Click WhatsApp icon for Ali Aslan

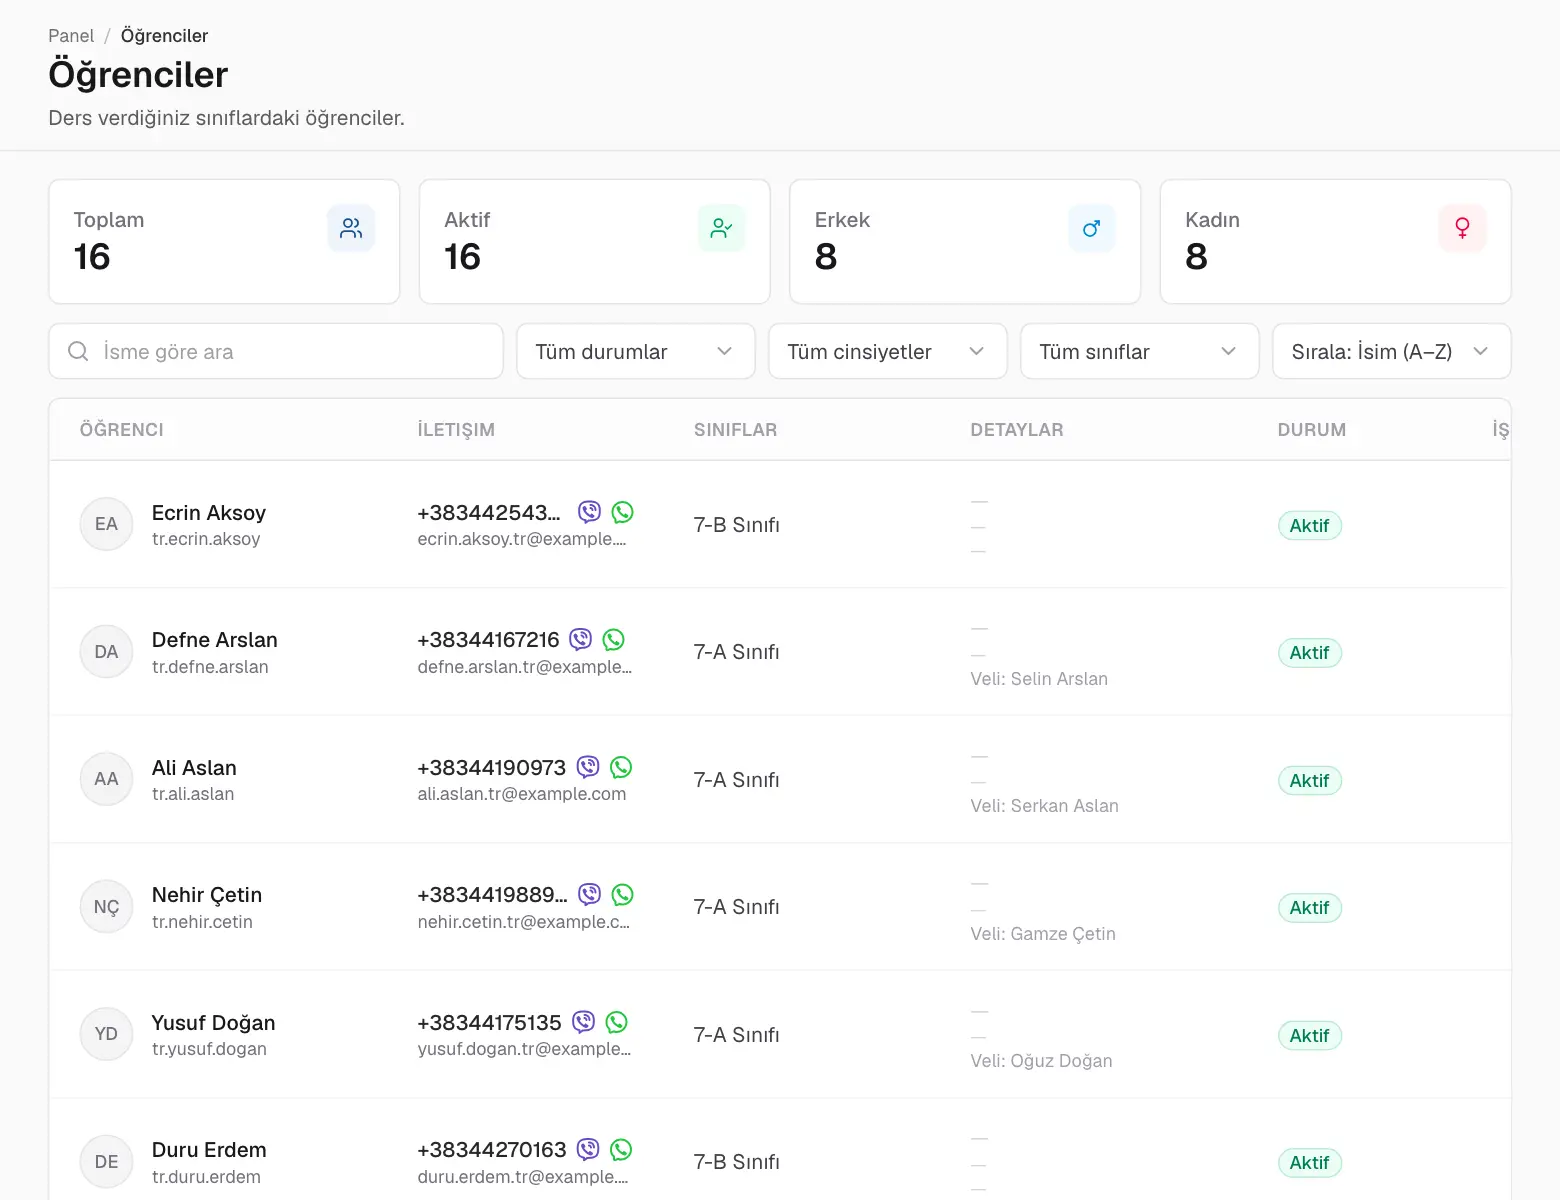pyautogui.click(x=621, y=767)
